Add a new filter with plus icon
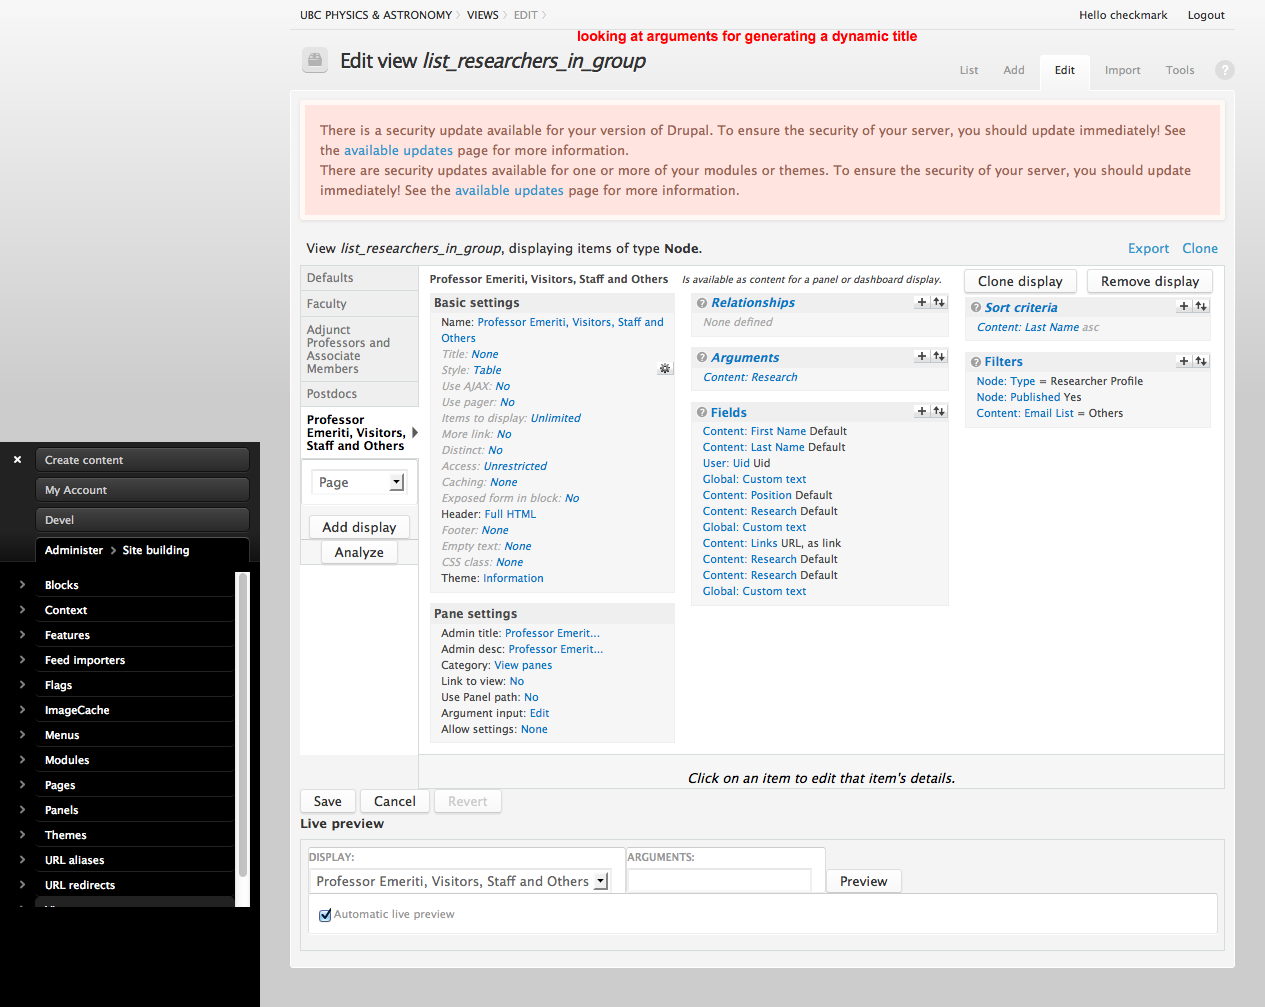Image resolution: width=1265 pixels, height=1007 pixels. tap(1184, 361)
